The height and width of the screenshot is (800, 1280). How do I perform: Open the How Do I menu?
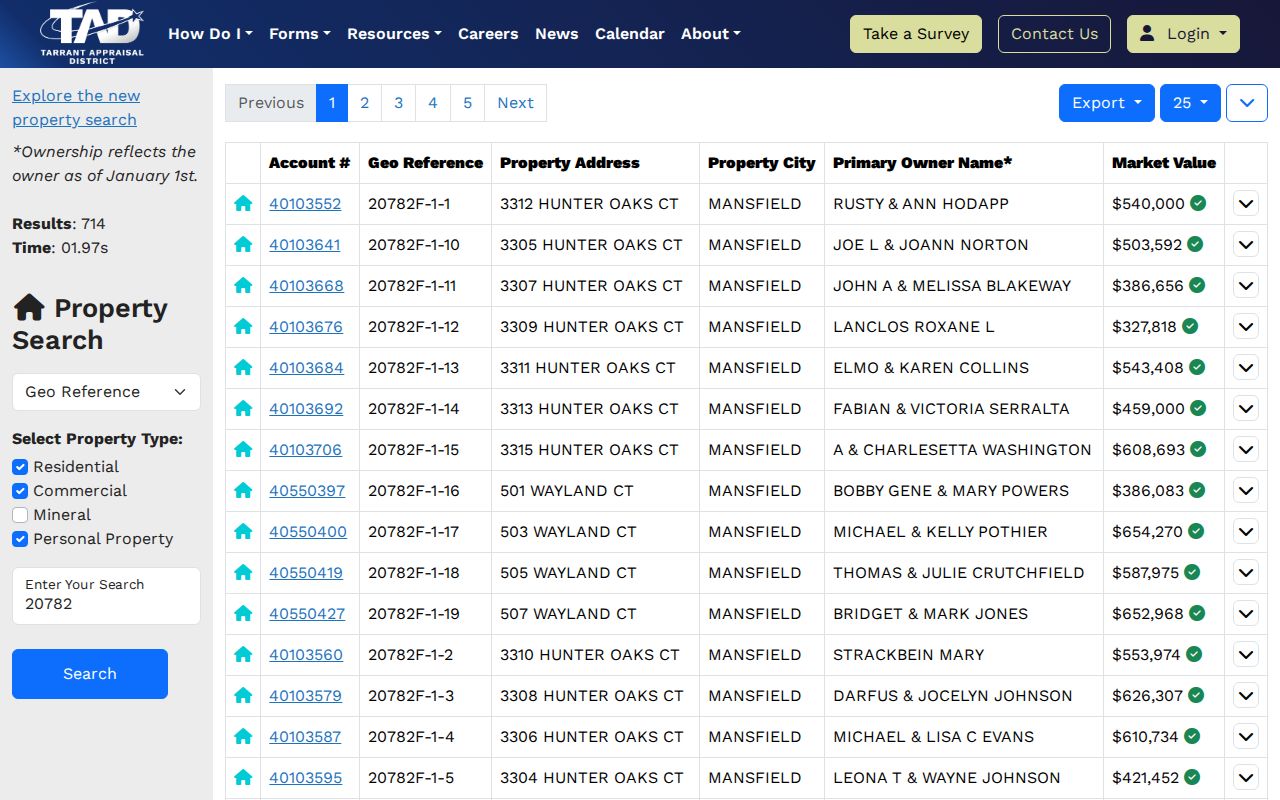210,34
